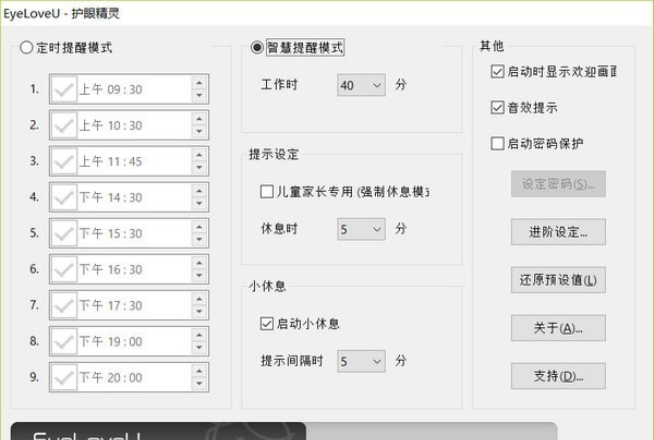This screenshot has height=440, width=654.
Task: Toggle checkbox for reminder 1 上午 09:30
Action: tap(63, 89)
